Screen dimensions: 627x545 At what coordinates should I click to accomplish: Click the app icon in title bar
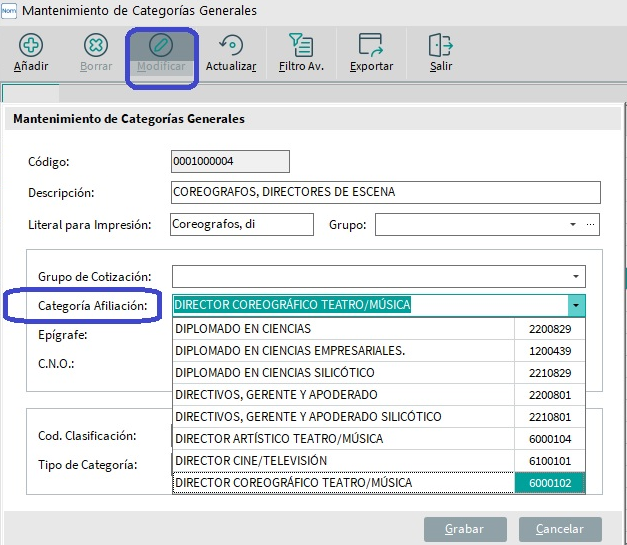pyautogui.click(x=10, y=11)
